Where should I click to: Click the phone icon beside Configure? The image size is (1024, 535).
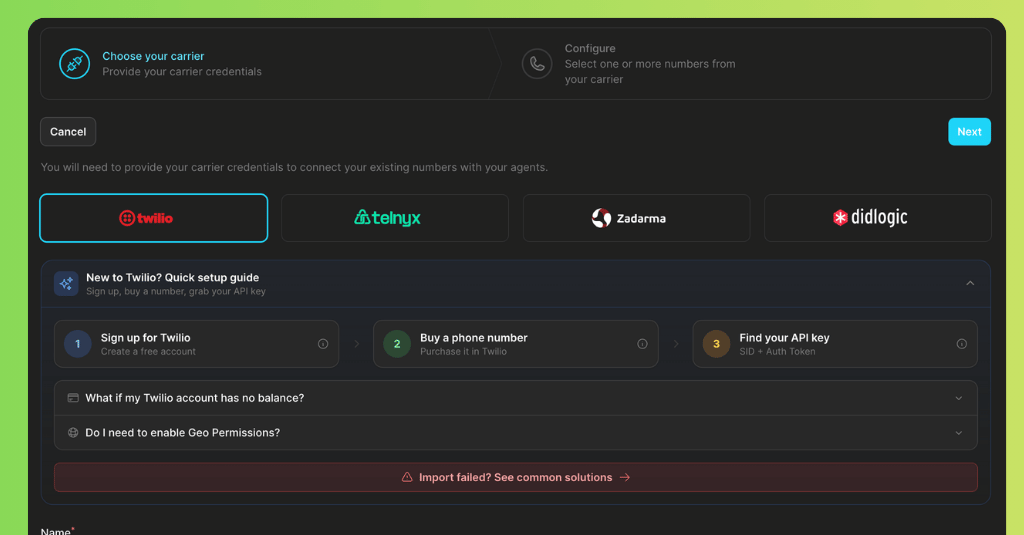coord(537,64)
